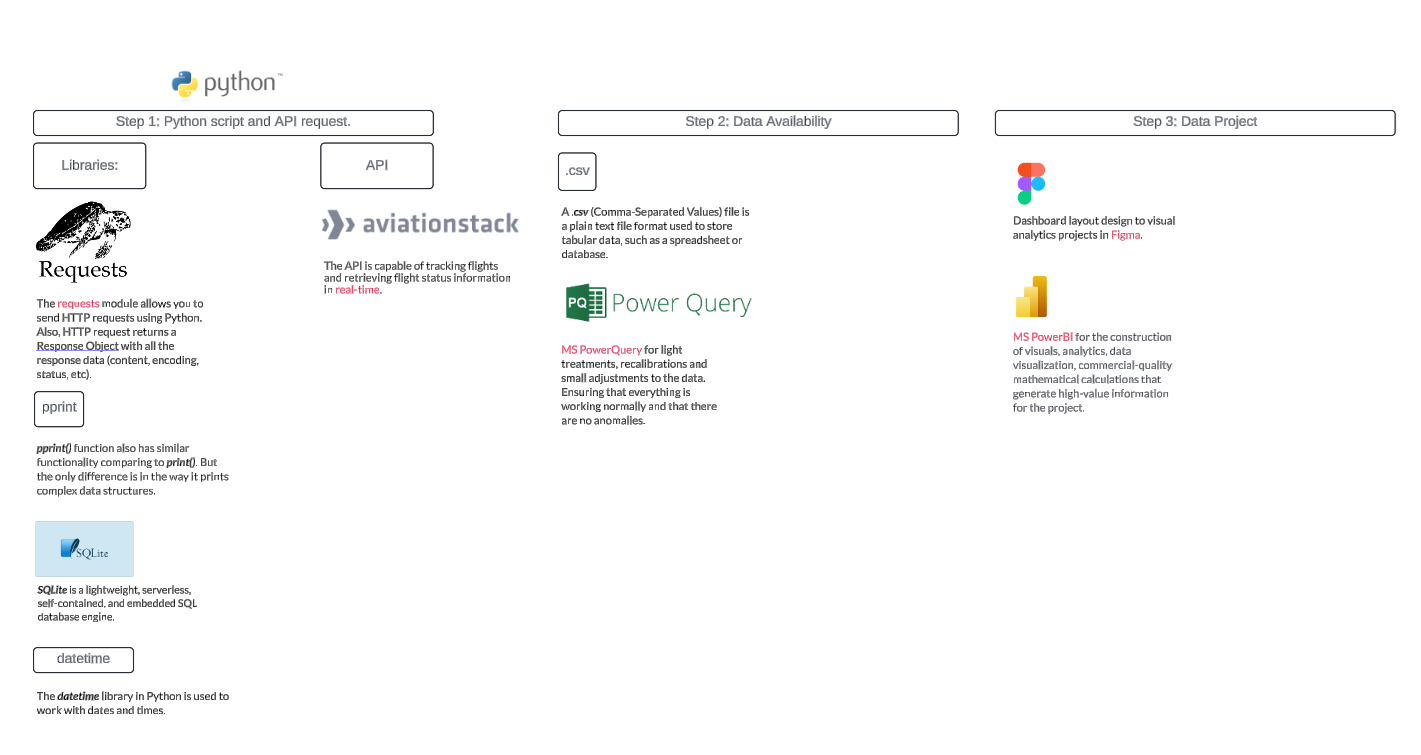This screenshot has height=755, width=1421.
Task: Click 'complex data structures.' text line
Action: 96,491
